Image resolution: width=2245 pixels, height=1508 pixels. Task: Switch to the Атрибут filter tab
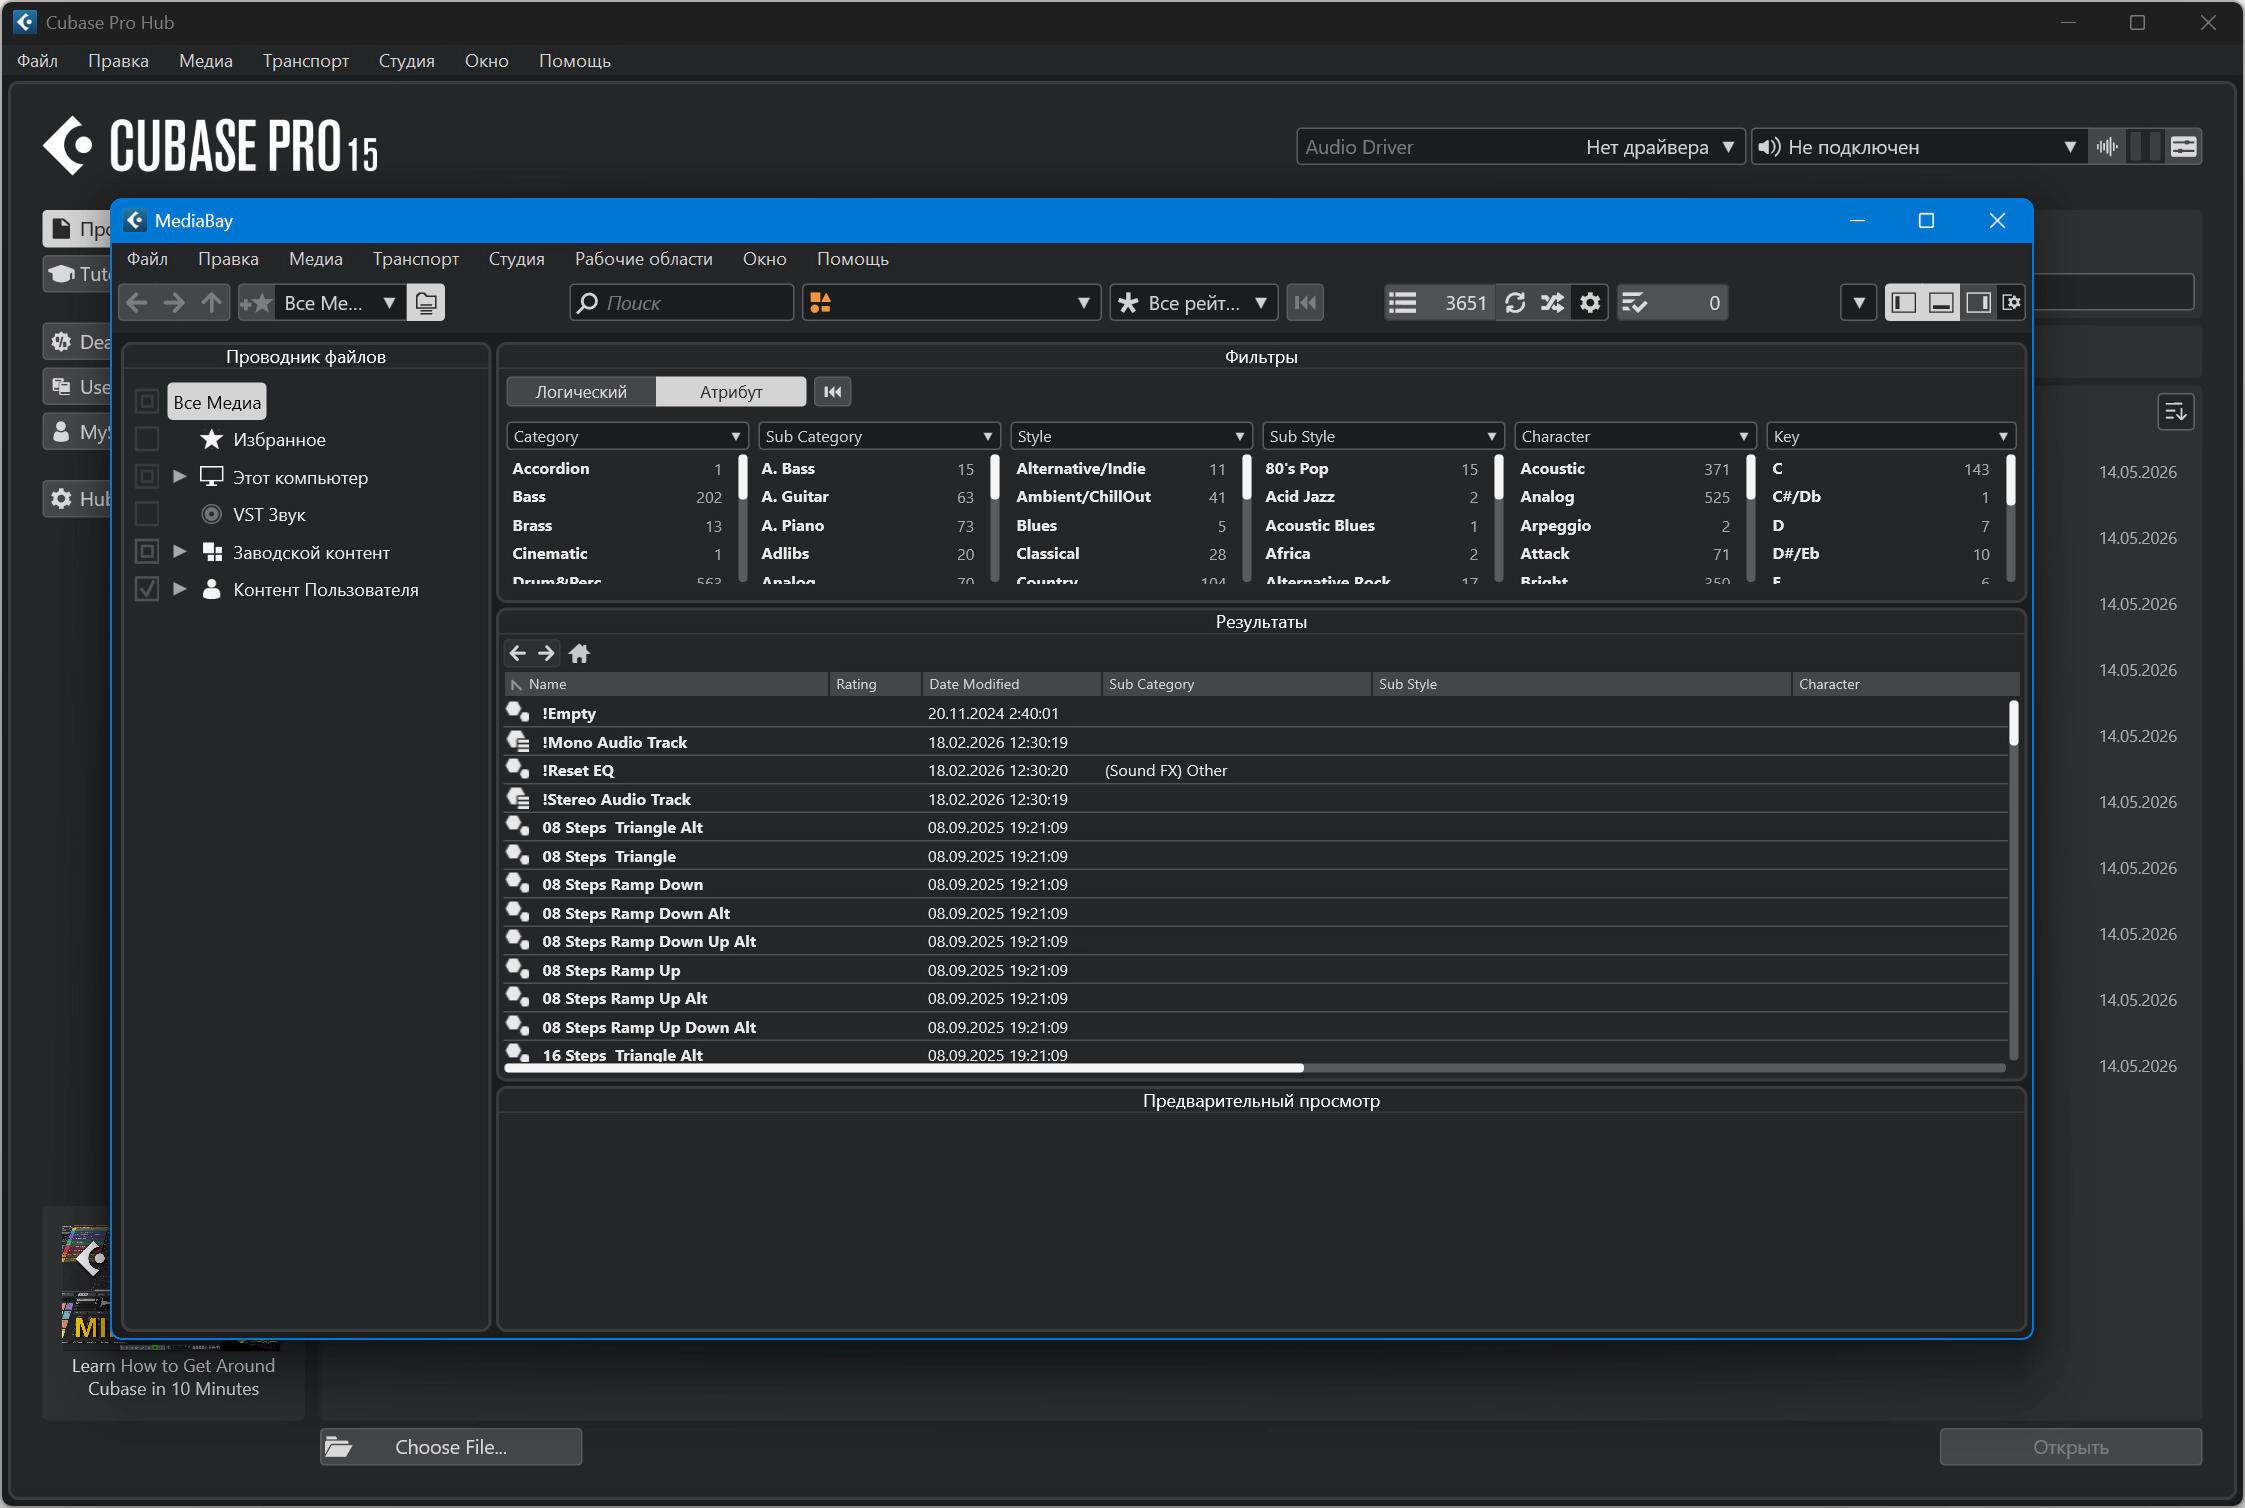coord(731,392)
